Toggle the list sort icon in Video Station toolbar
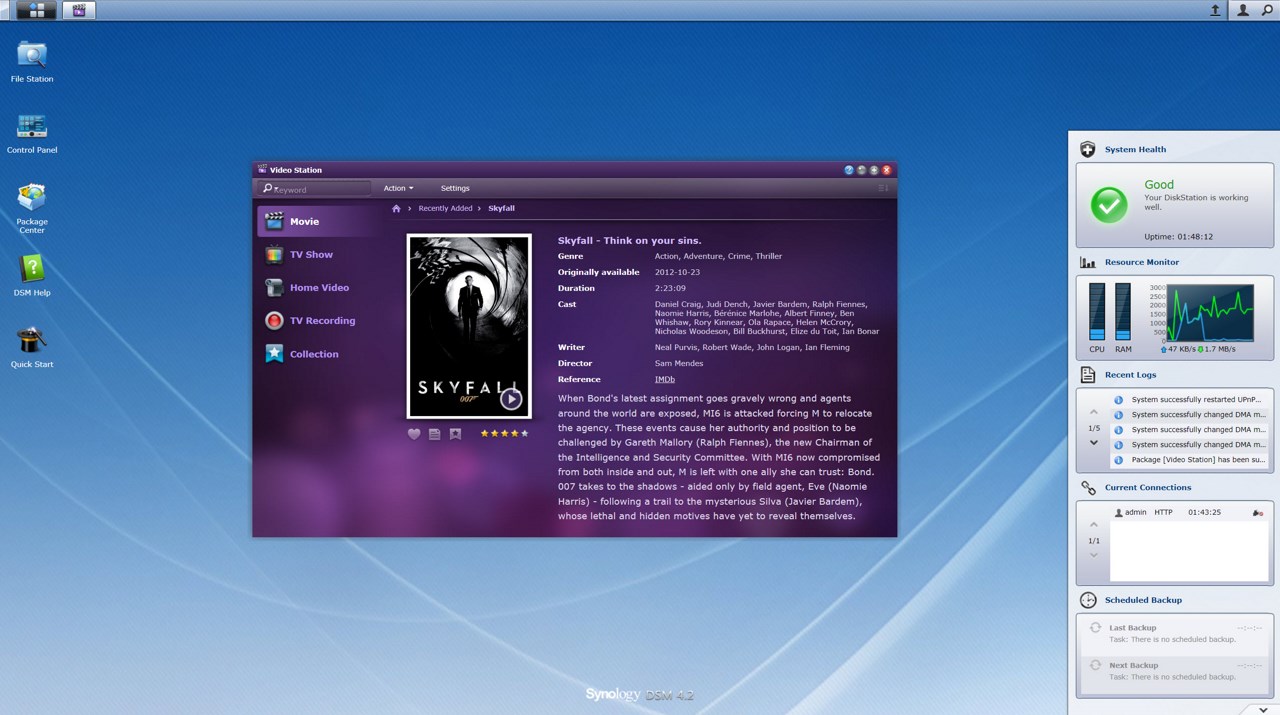1280x715 pixels. click(883, 188)
